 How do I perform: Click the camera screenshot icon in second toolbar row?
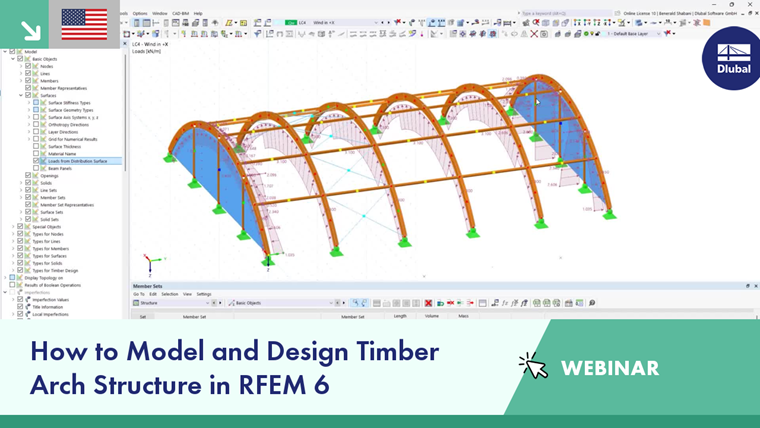pos(544,33)
